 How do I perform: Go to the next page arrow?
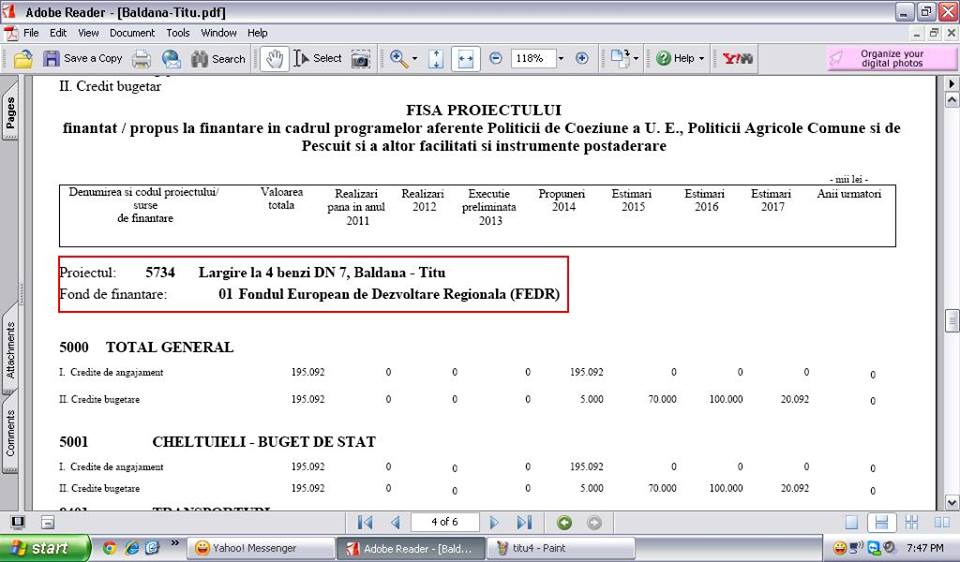(x=494, y=522)
